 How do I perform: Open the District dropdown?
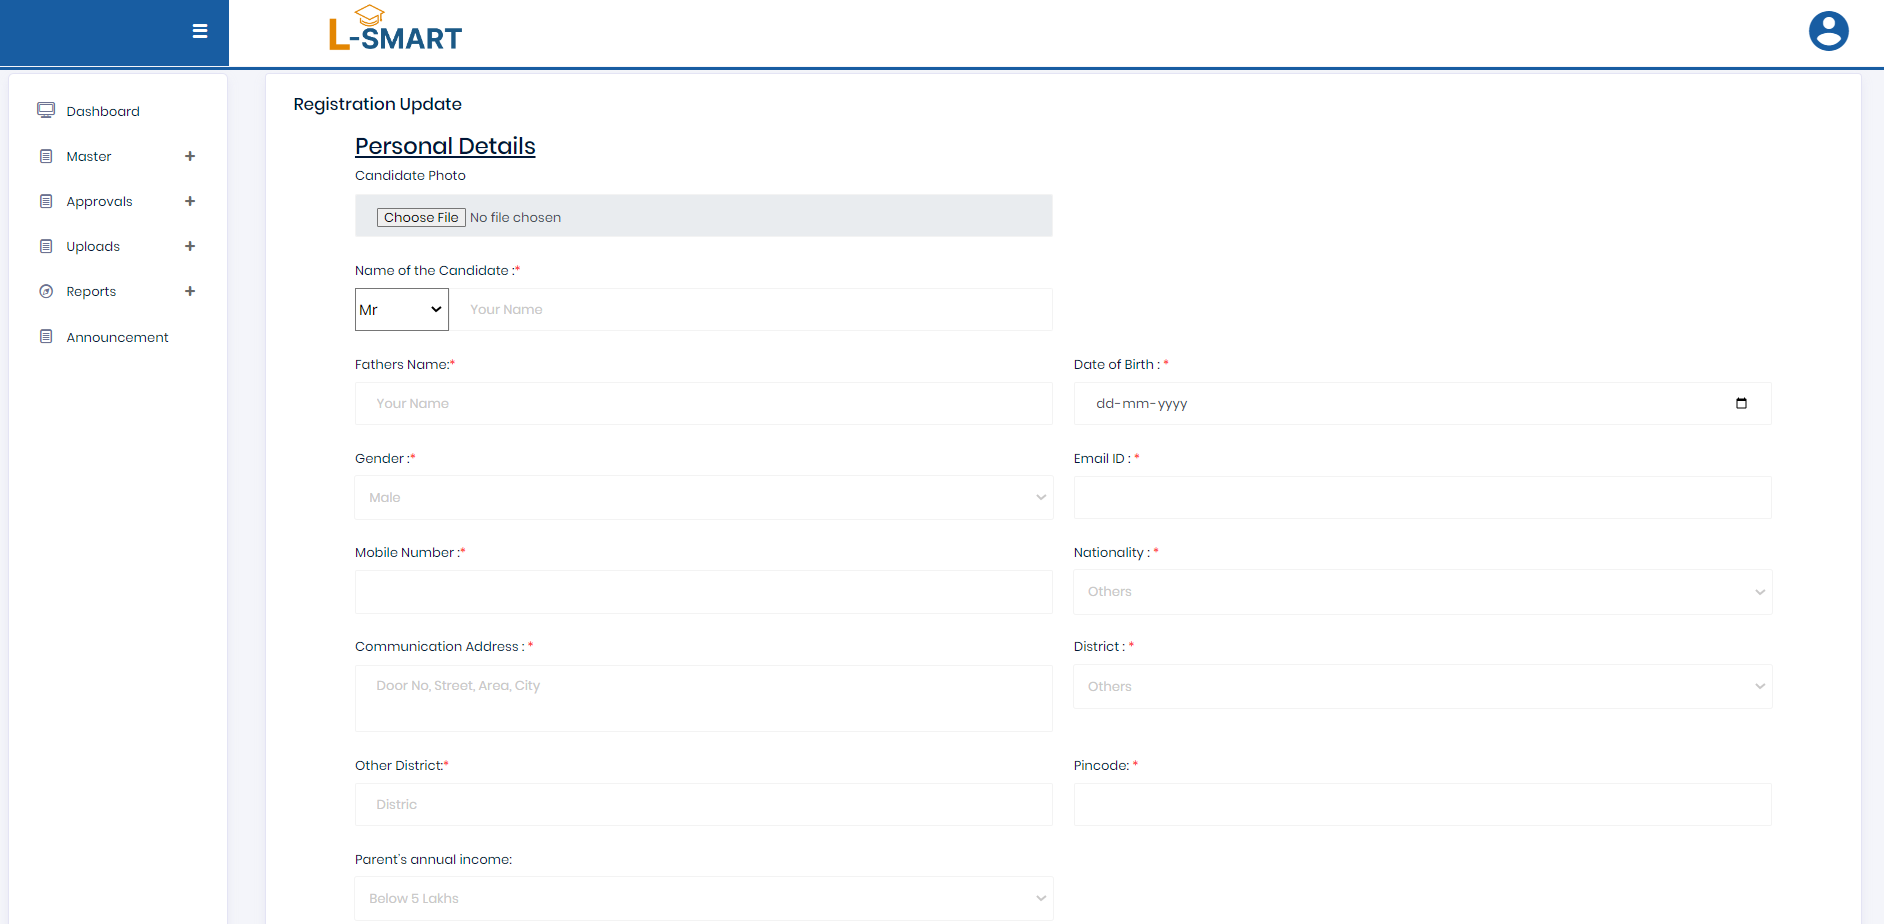pos(1422,687)
